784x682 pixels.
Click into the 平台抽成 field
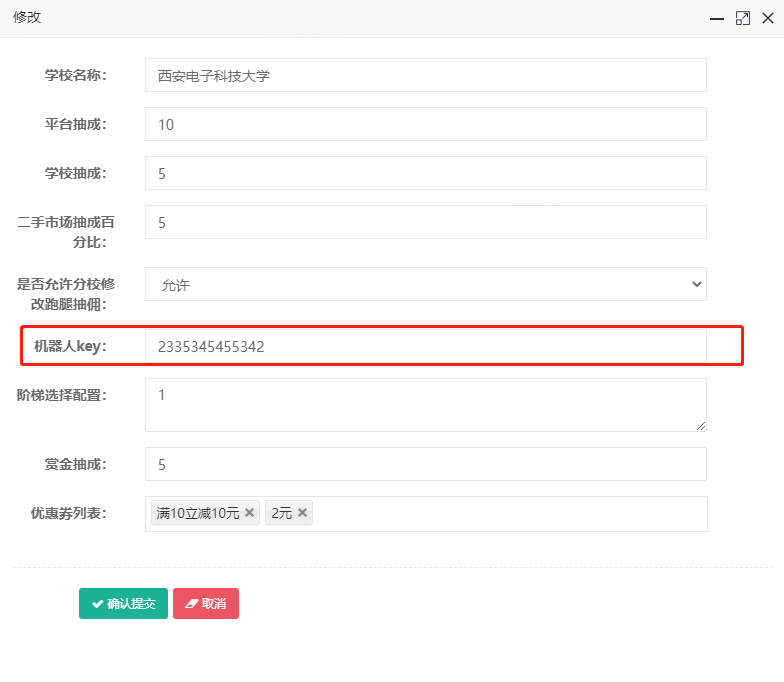coord(426,124)
